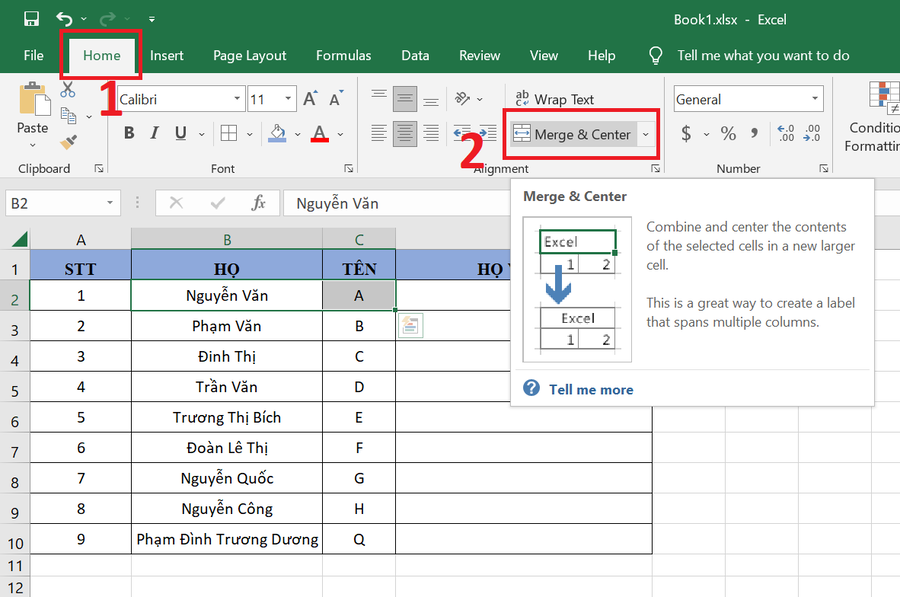Screen dimensions: 900x597
Task: Cut the selection with the scissors icon
Action: click(68, 90)
